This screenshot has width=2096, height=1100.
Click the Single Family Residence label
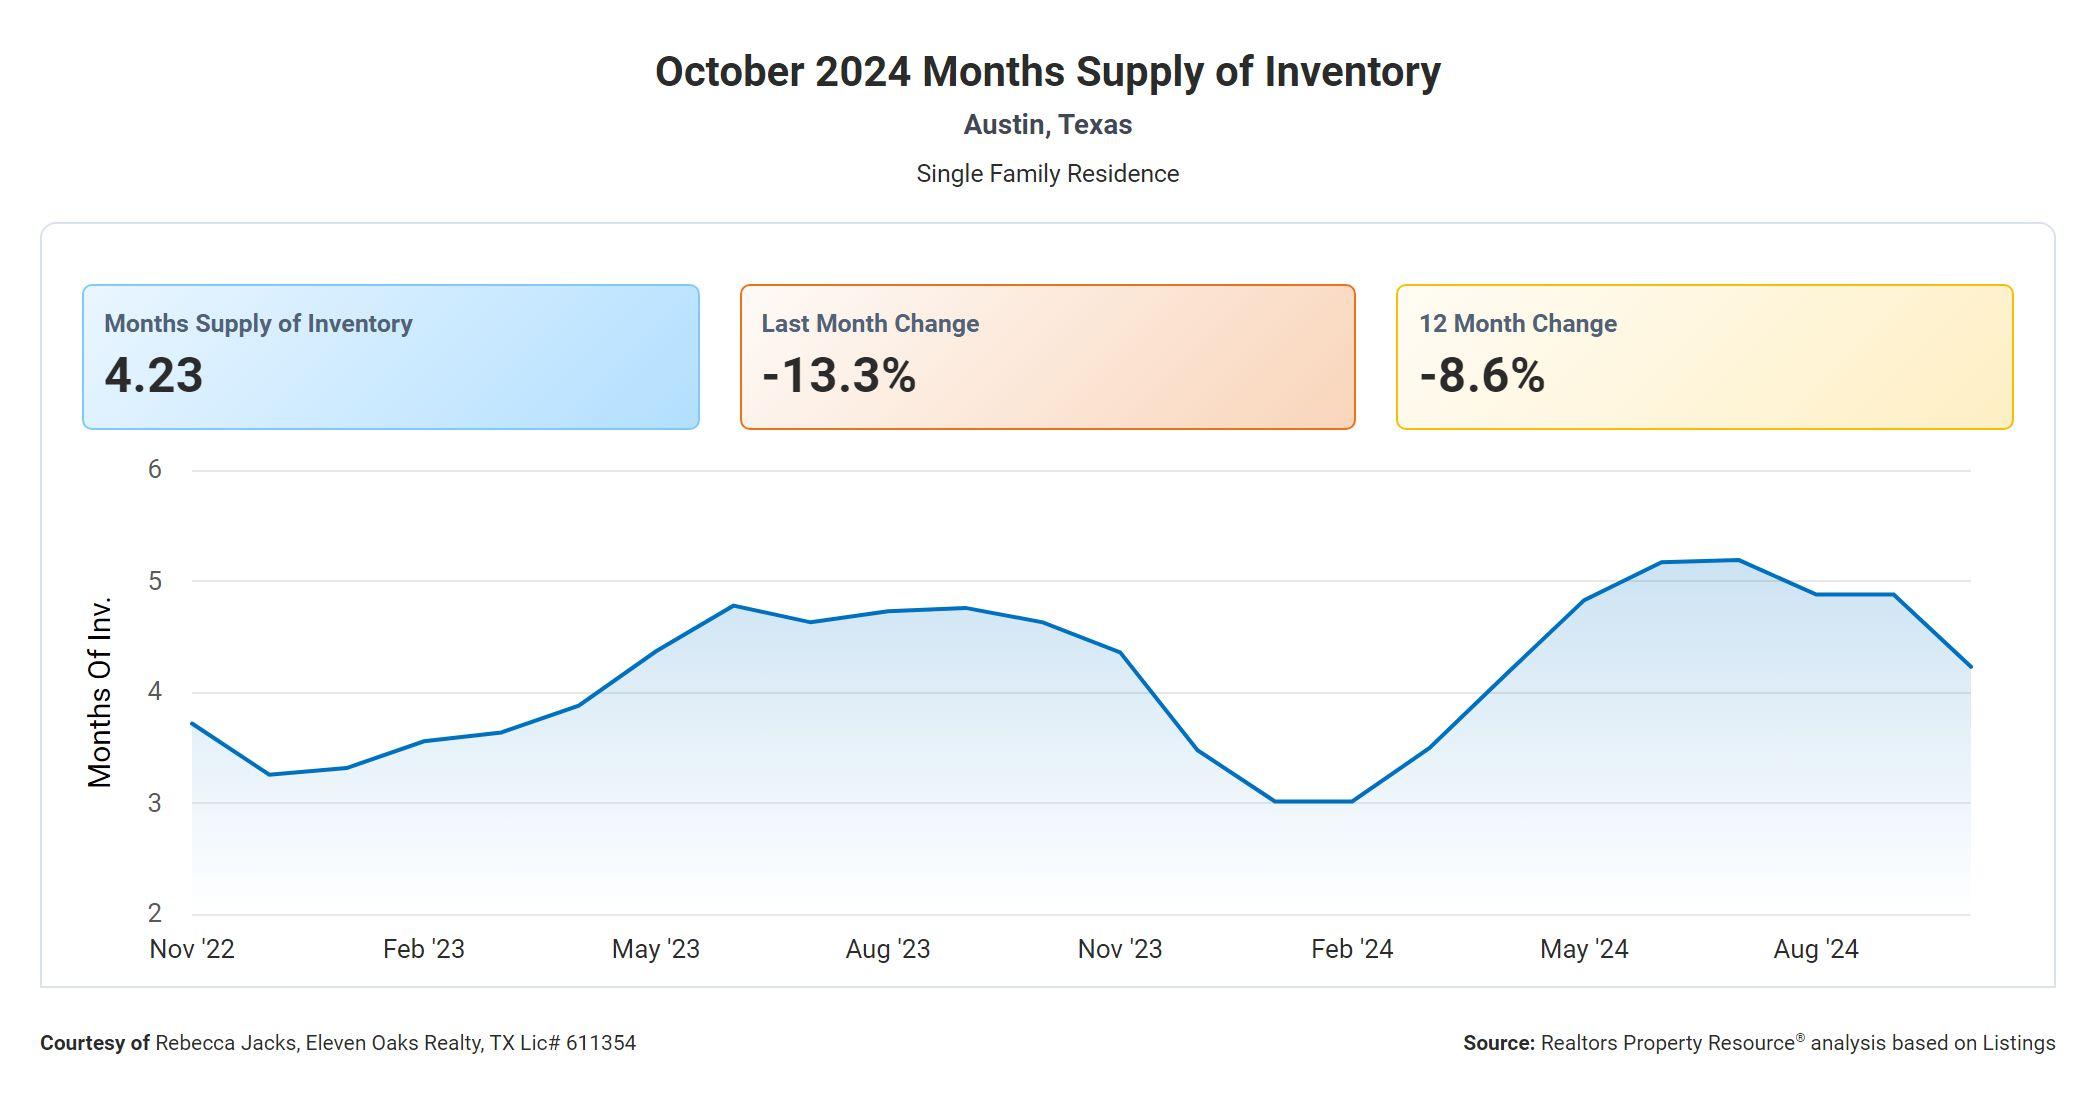[x=1047, y=174]
